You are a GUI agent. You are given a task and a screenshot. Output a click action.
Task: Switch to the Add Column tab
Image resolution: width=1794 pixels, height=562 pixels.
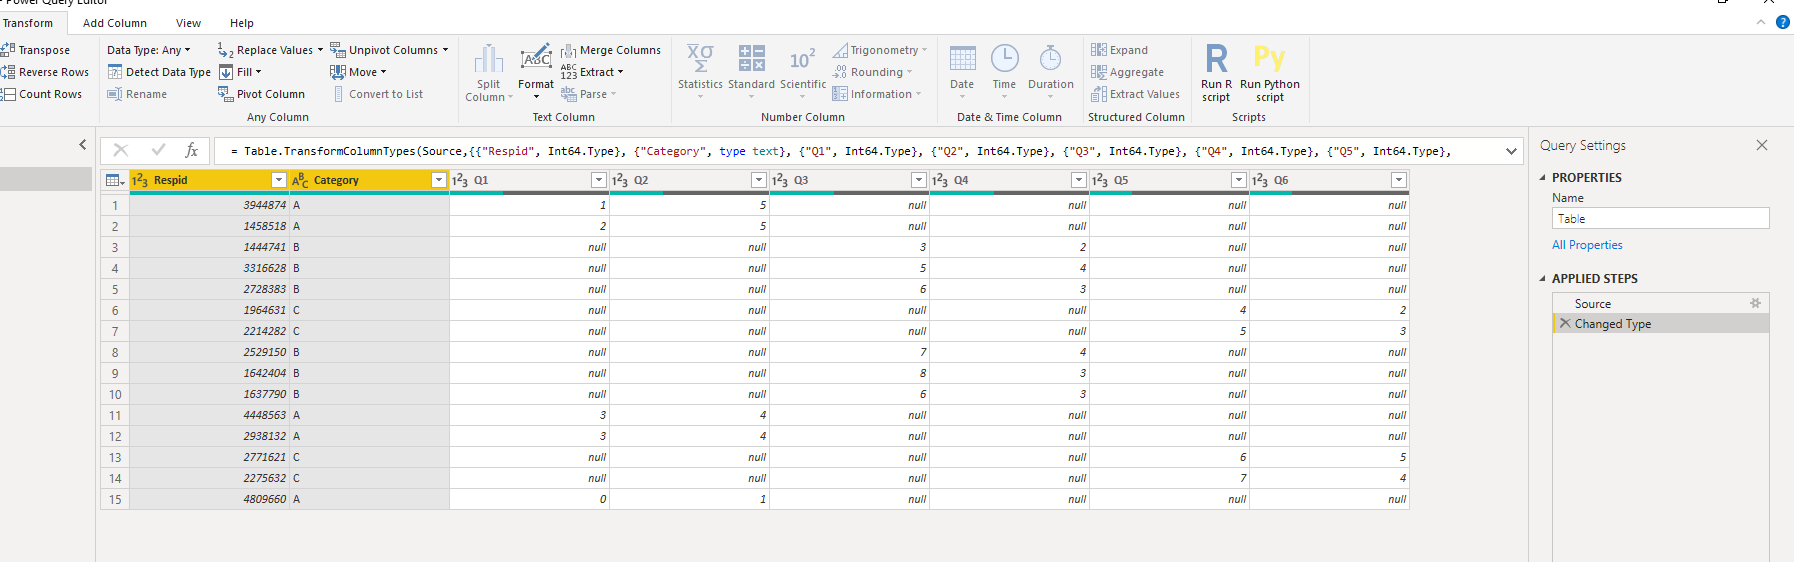tap(115, 23)
